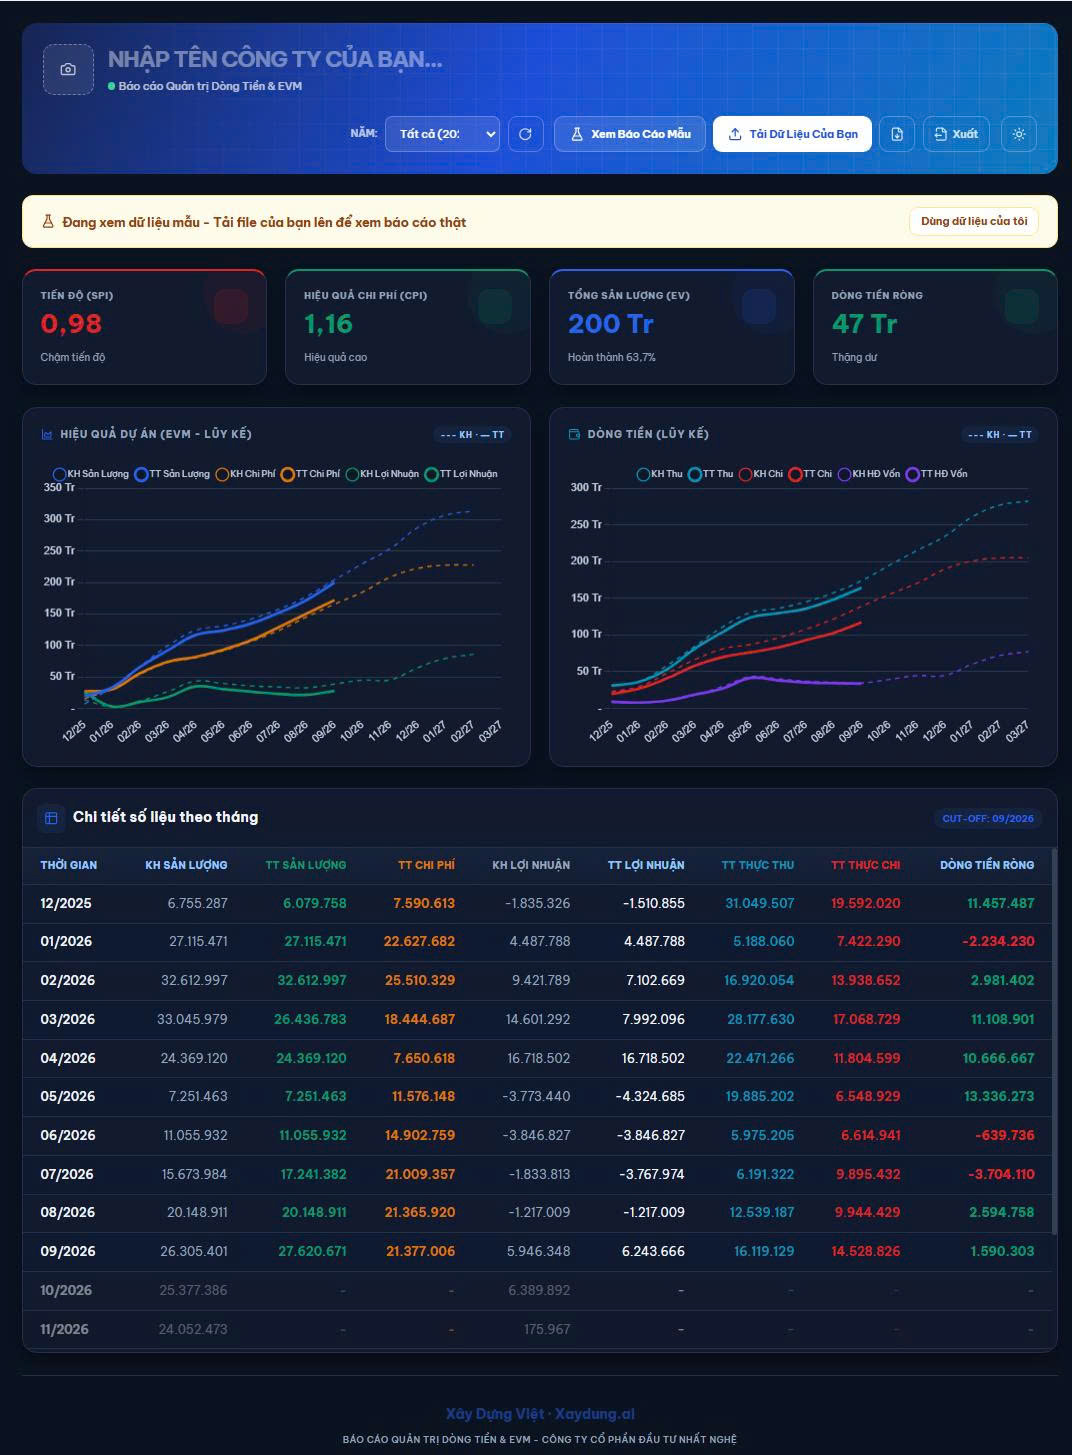This screenshot has height=1455, width=1072.
Task: Click the Dòng tiền ròng column header
Action: pyautogui.click(x=987, y=865)
